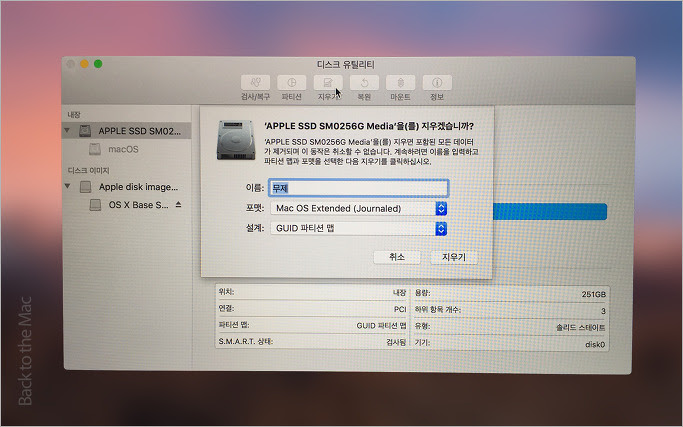The height and width of the screenshot is (427, 683).
Task: Select the APPLE SSD drive icon in sidebar
Action: pos(85,131)
